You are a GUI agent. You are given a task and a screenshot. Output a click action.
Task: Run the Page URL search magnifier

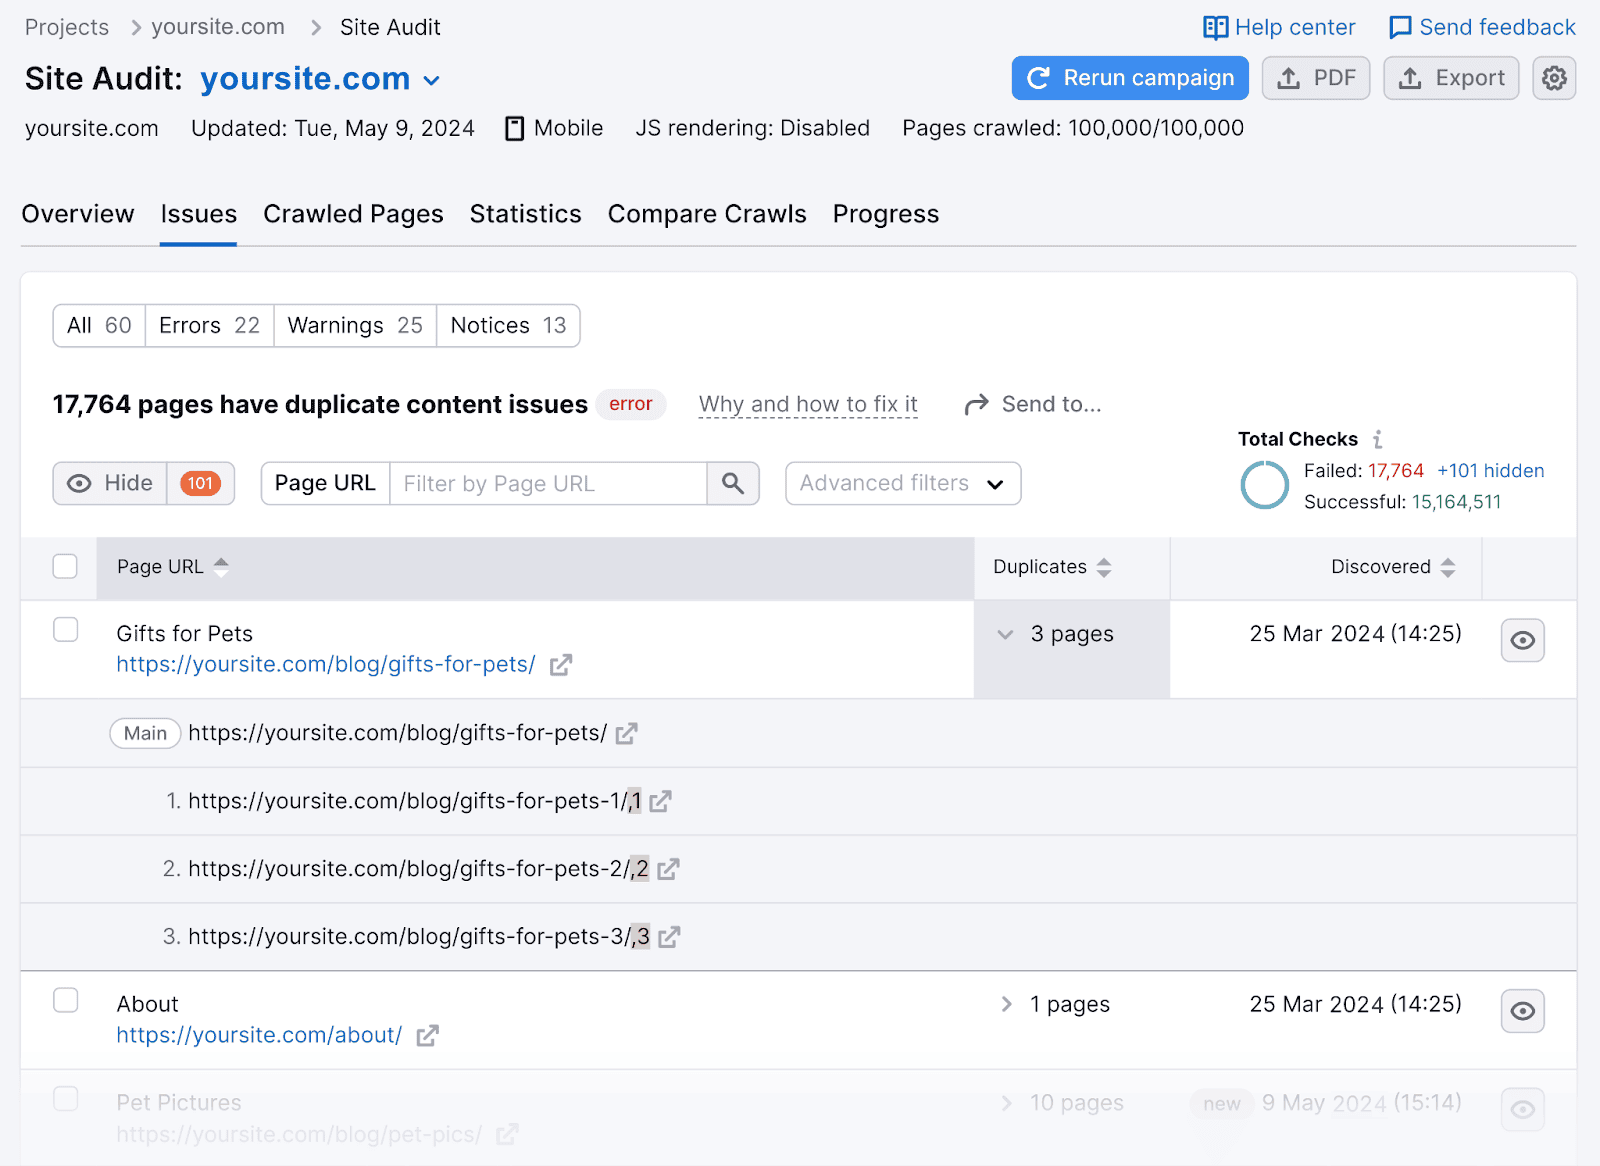click(733, 483)
